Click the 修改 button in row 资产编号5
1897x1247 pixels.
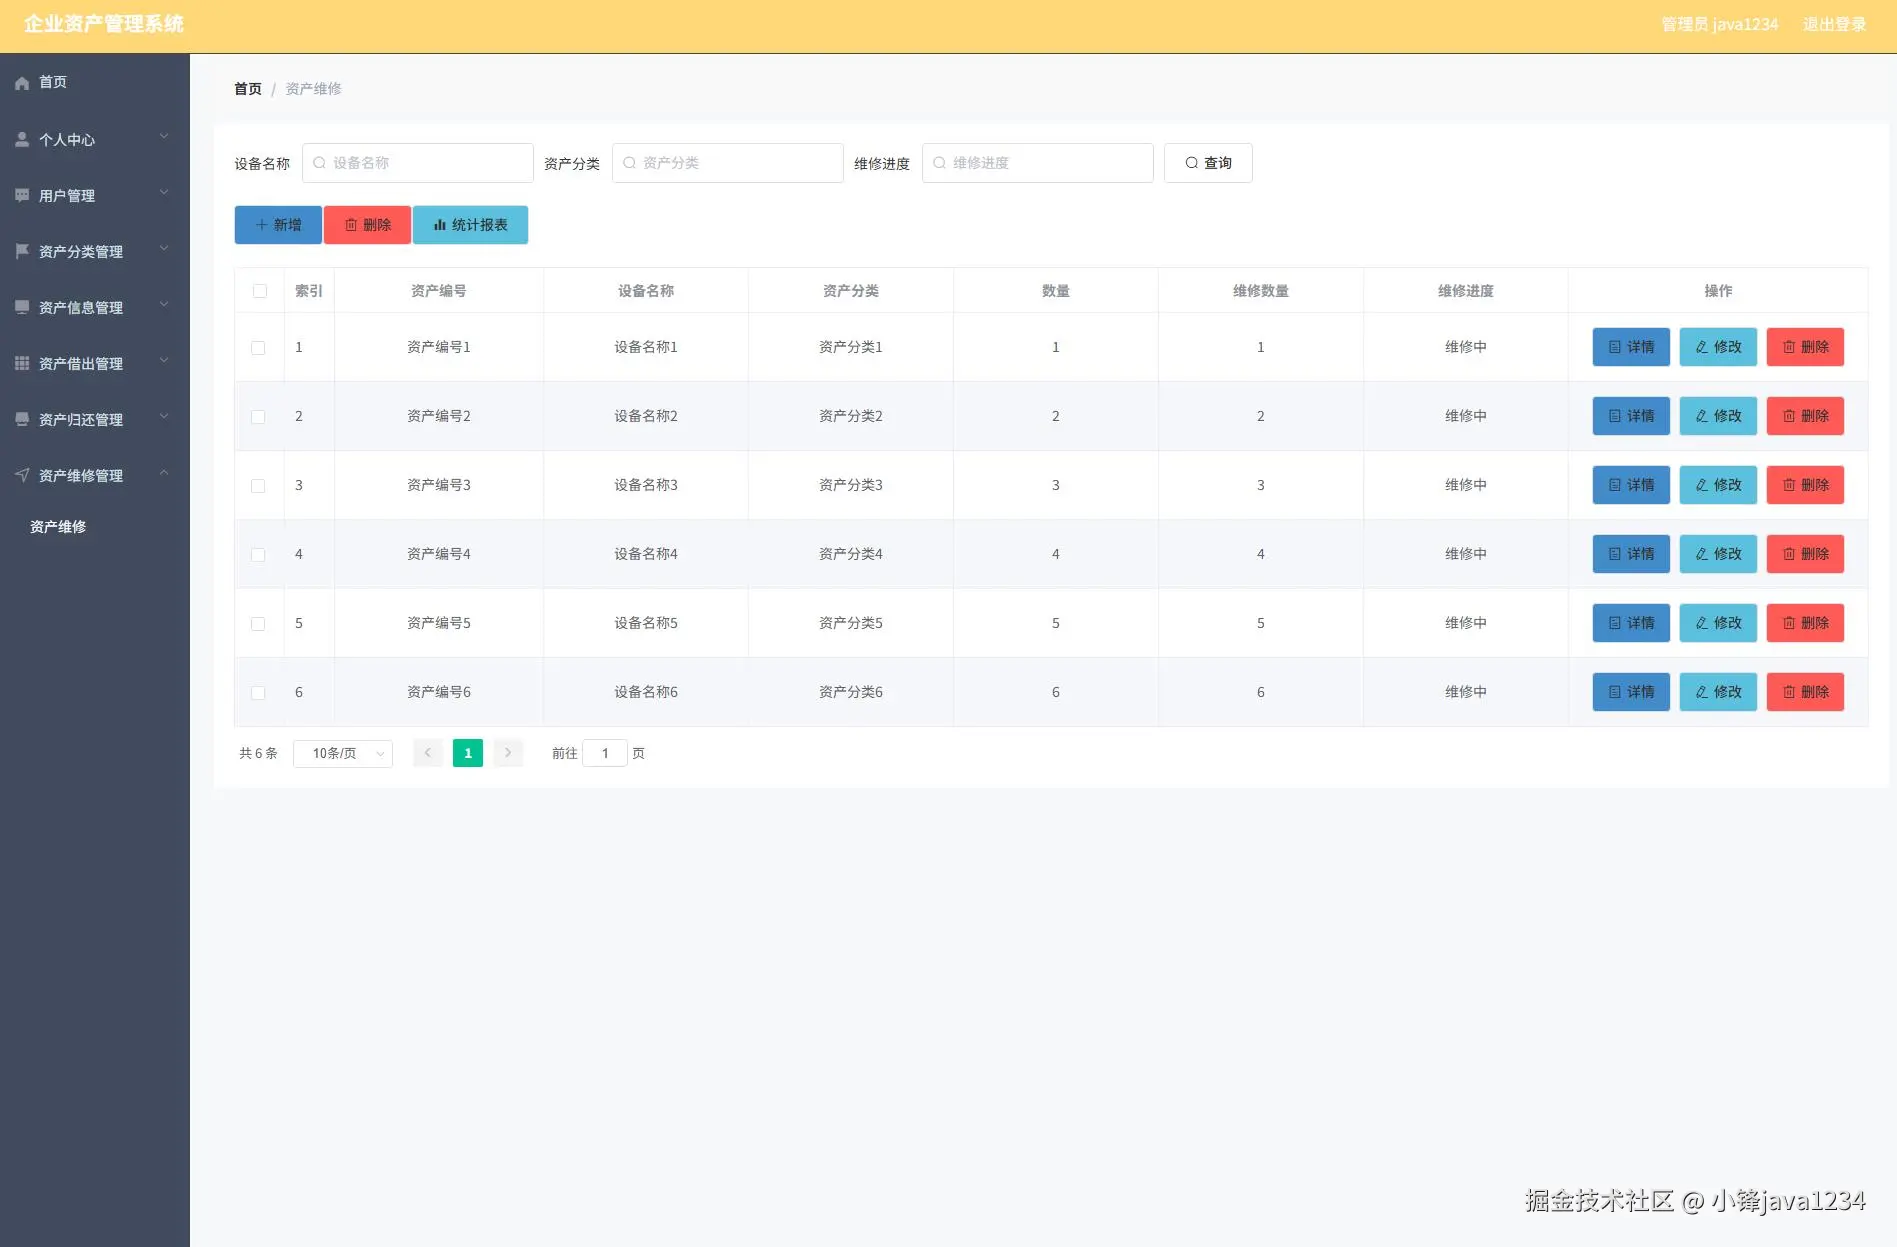coord(1718,623)
